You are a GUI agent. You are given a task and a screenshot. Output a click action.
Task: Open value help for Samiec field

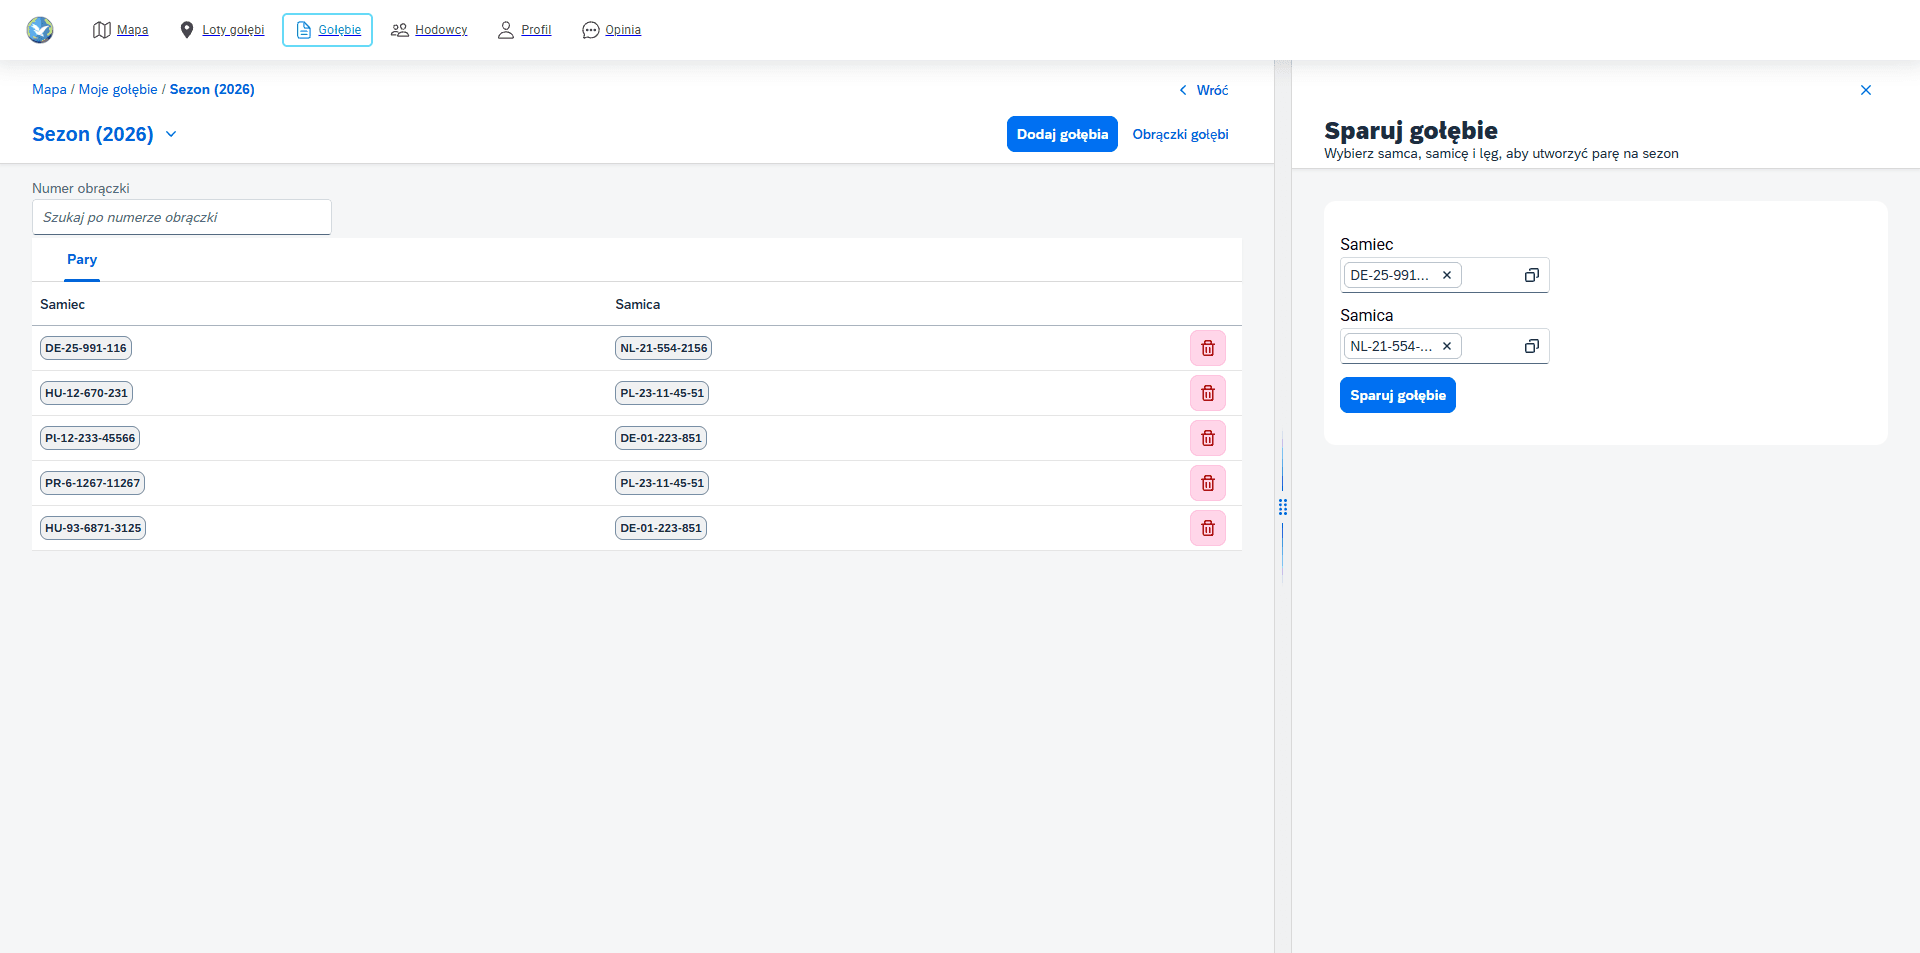(1531, 275)
